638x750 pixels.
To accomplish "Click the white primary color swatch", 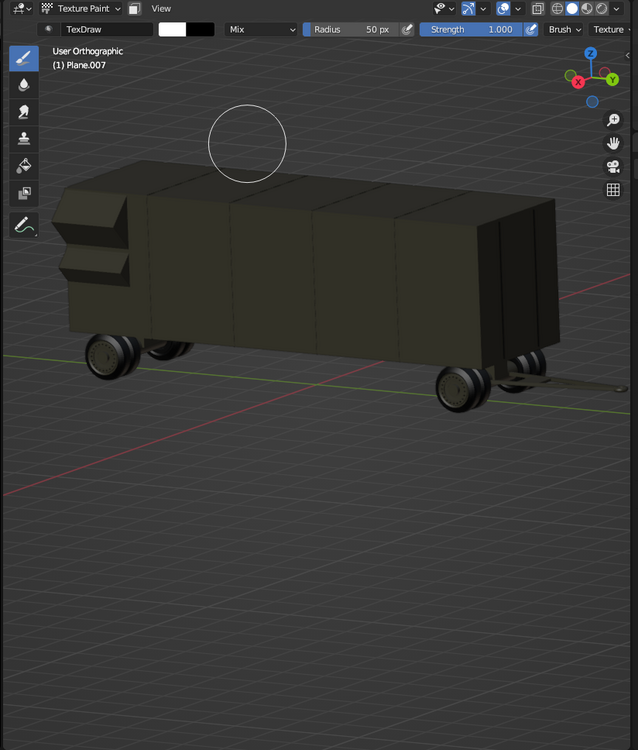I will coord(172,29).
